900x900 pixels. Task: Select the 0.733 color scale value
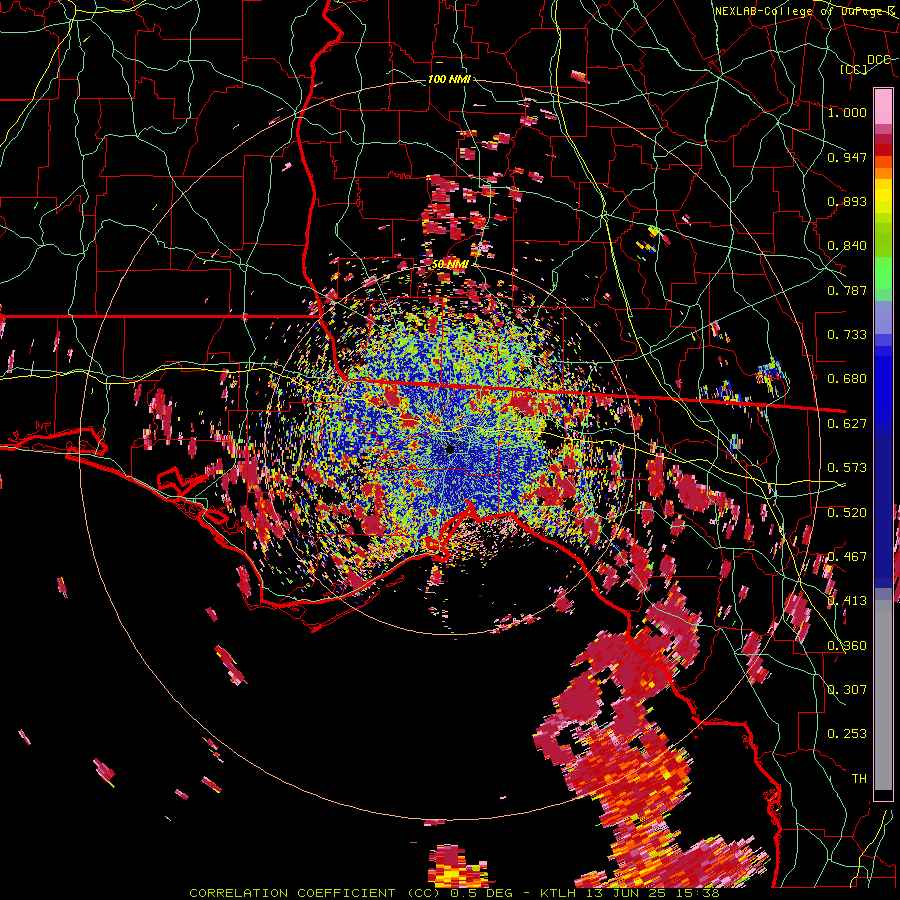coord(847,335)
